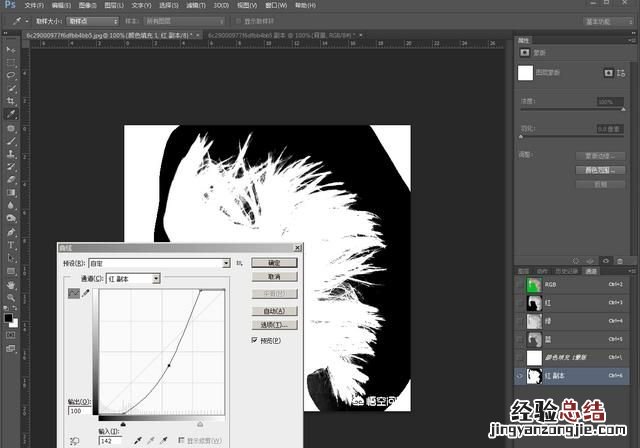This screenshot has width=640, height=448.
Task: Open the 图像 (Image) menu
Action: tap(89, 5)
